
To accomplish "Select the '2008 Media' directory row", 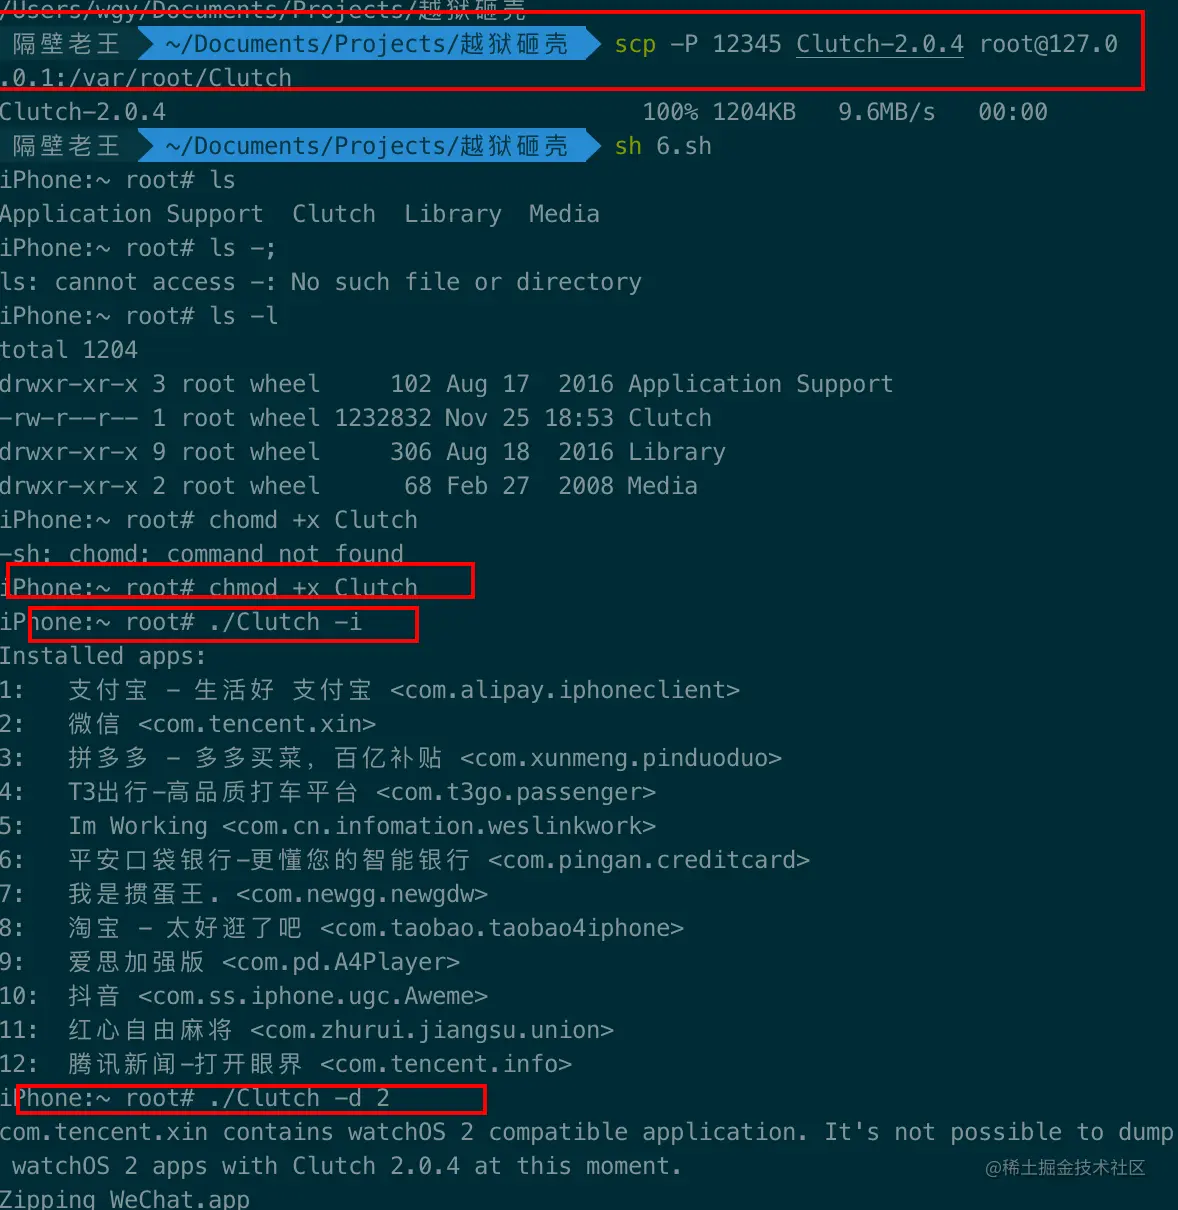I will pyautogui.click(x=349, y=486).
